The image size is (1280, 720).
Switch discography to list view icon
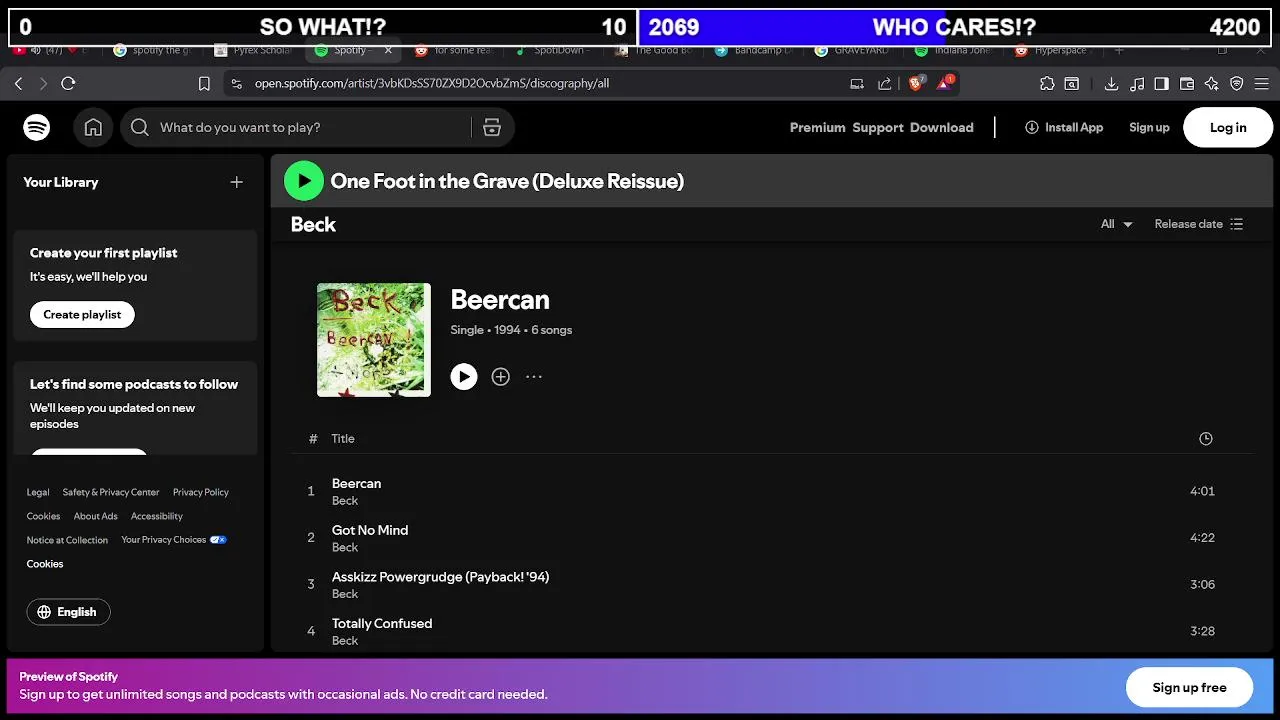pyautogui.click(x=1237, y=224)
